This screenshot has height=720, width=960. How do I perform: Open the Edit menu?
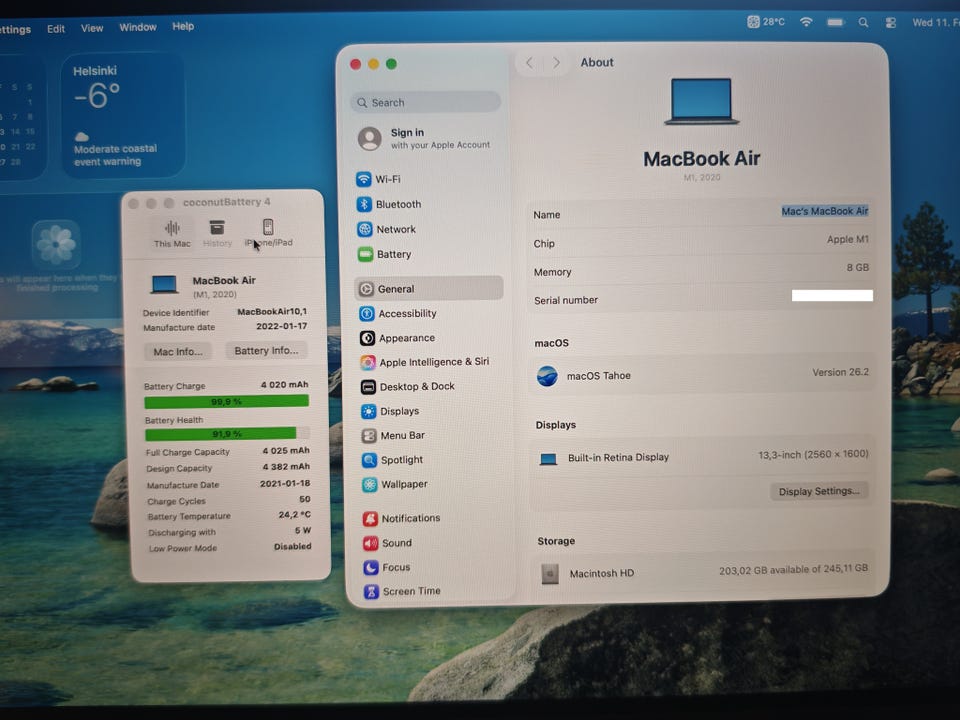pos(56,29)
